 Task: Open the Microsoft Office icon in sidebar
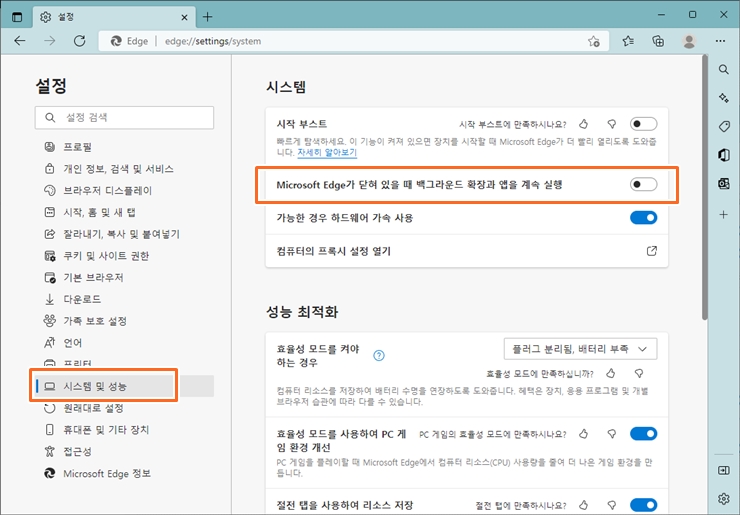click(x=723, y=155)
